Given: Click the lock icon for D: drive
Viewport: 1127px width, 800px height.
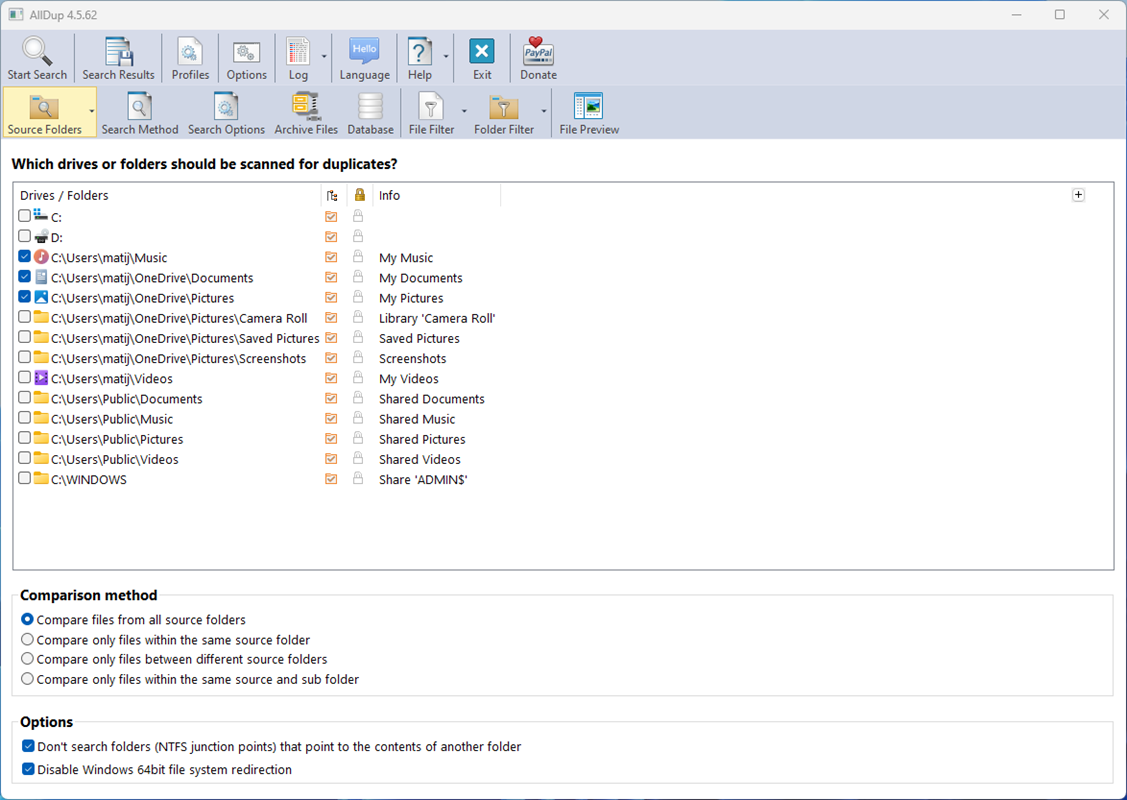Looking at the screenshot, I should tap(358, 236).
